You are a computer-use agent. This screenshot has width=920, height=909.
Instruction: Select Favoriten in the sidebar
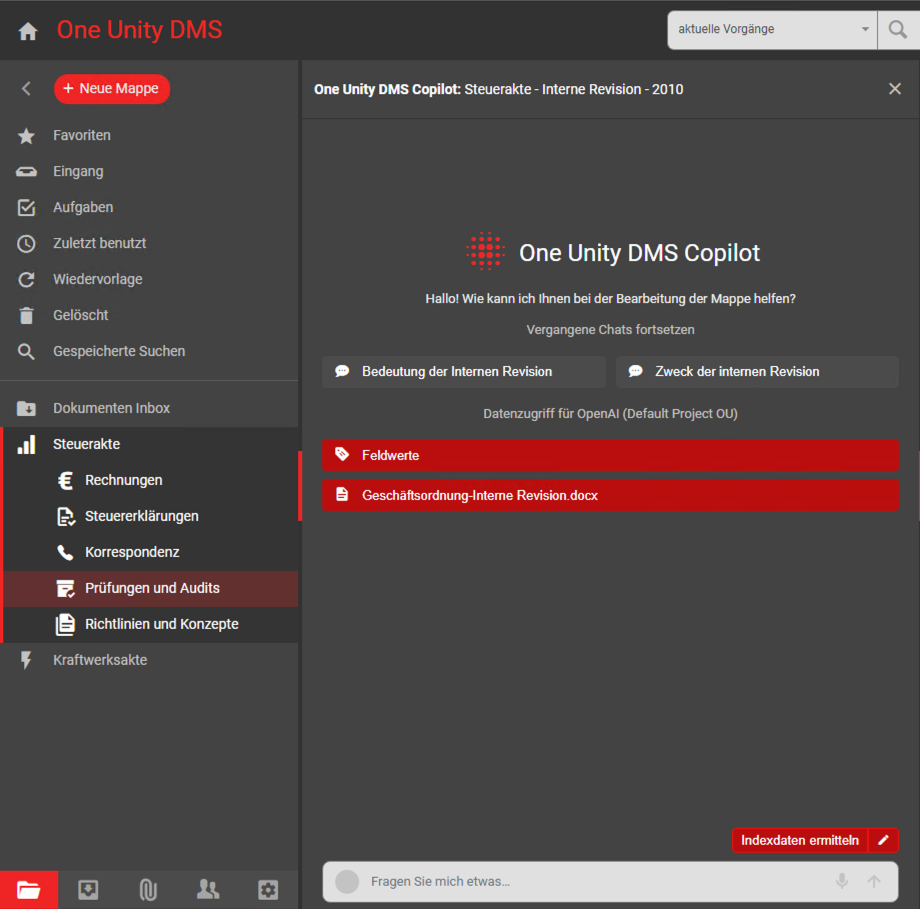pyautogui.click(x=149, y=136)
